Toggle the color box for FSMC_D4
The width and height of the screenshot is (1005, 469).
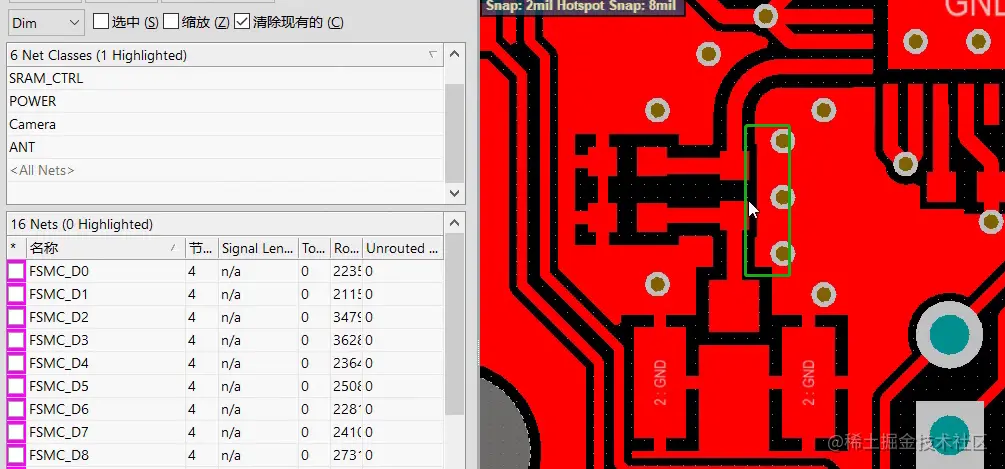(16, 363)
